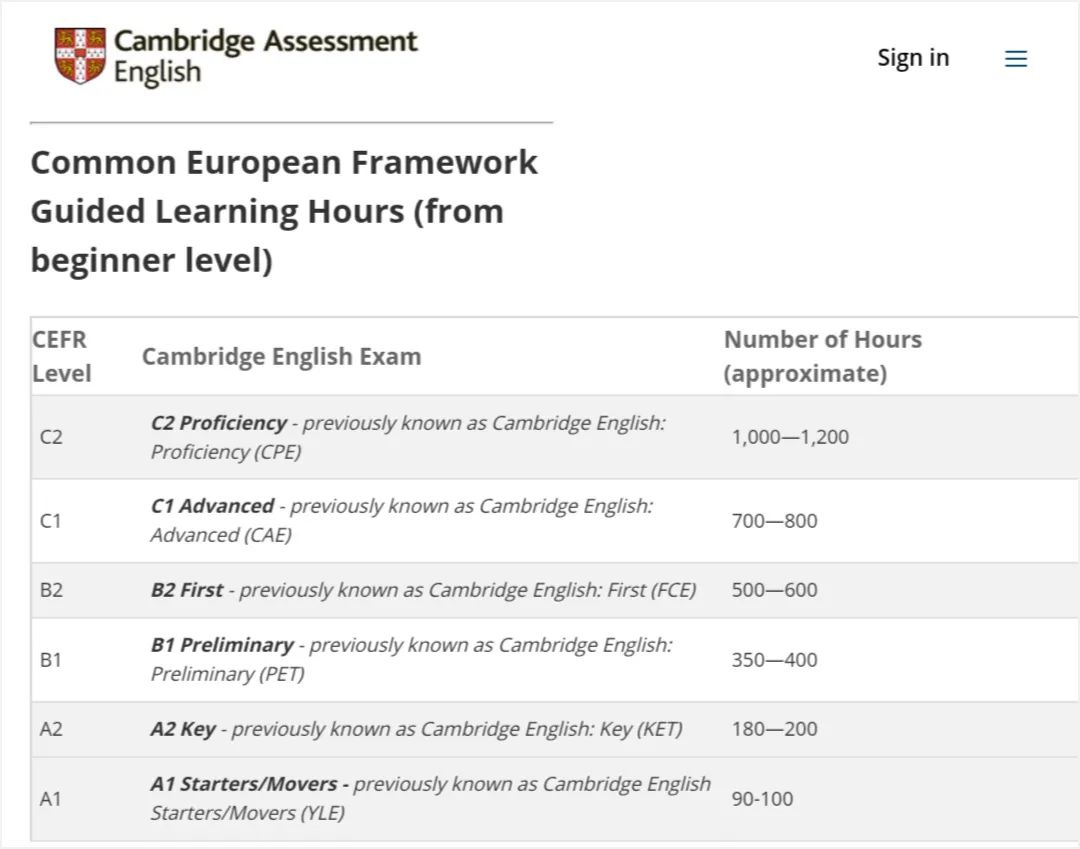This screenshot has width=1080, height=849.
Task: Select the Cambridge English Exam column header
Action: (282, 357)
